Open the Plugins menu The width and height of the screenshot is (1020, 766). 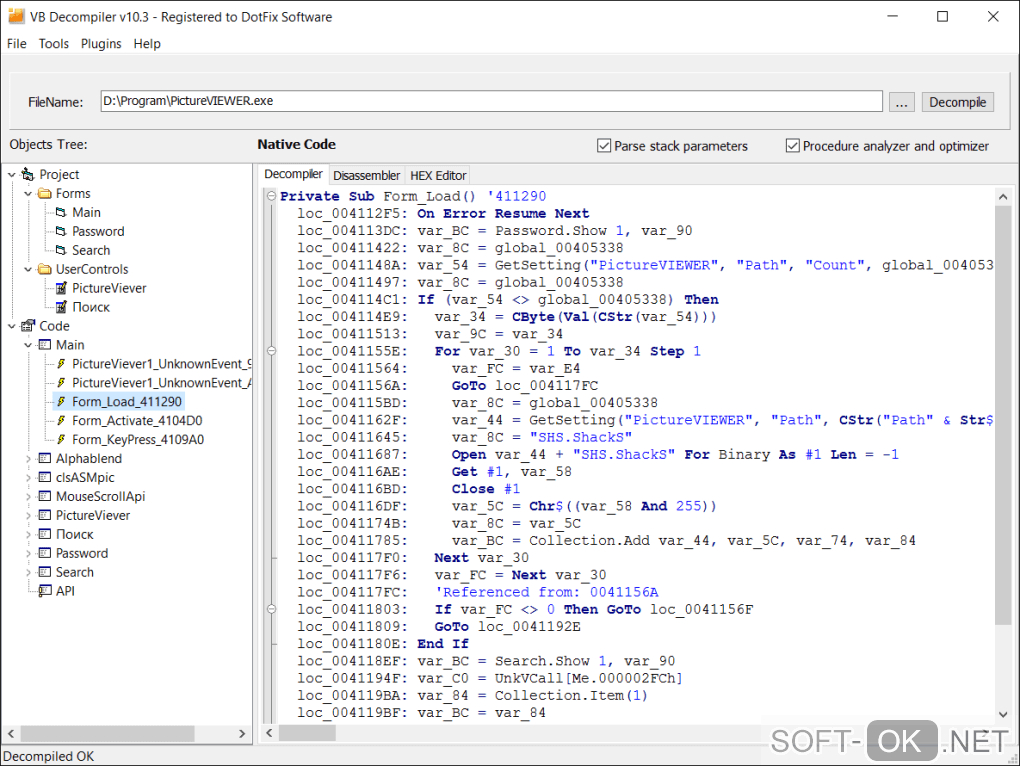click(101, 44)
